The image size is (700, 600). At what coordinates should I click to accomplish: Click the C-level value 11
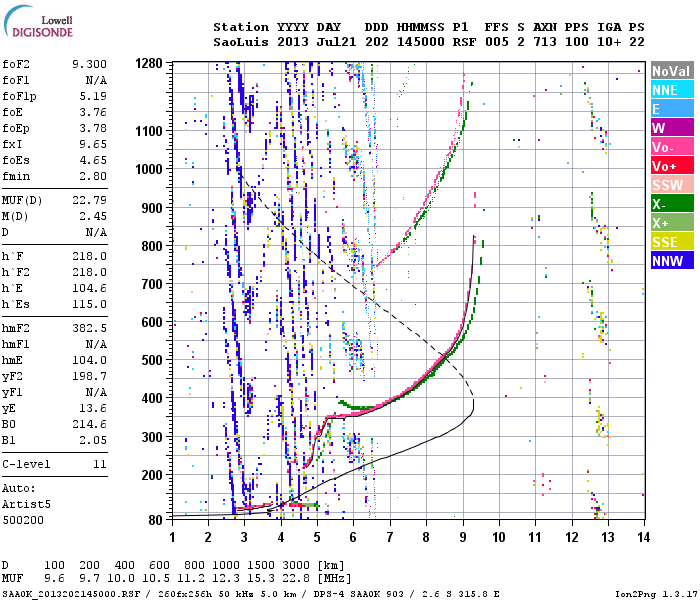coord(100,464)
